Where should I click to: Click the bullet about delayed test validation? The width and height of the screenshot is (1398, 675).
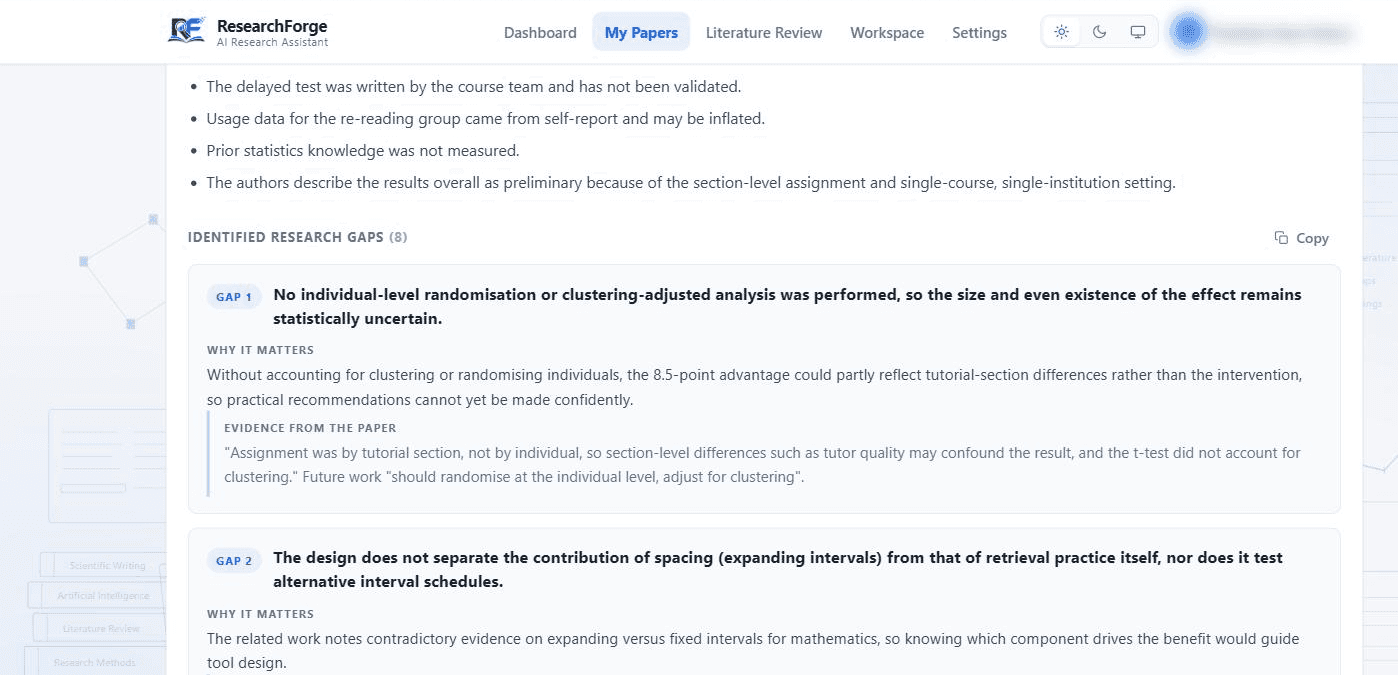click(473, 87)
